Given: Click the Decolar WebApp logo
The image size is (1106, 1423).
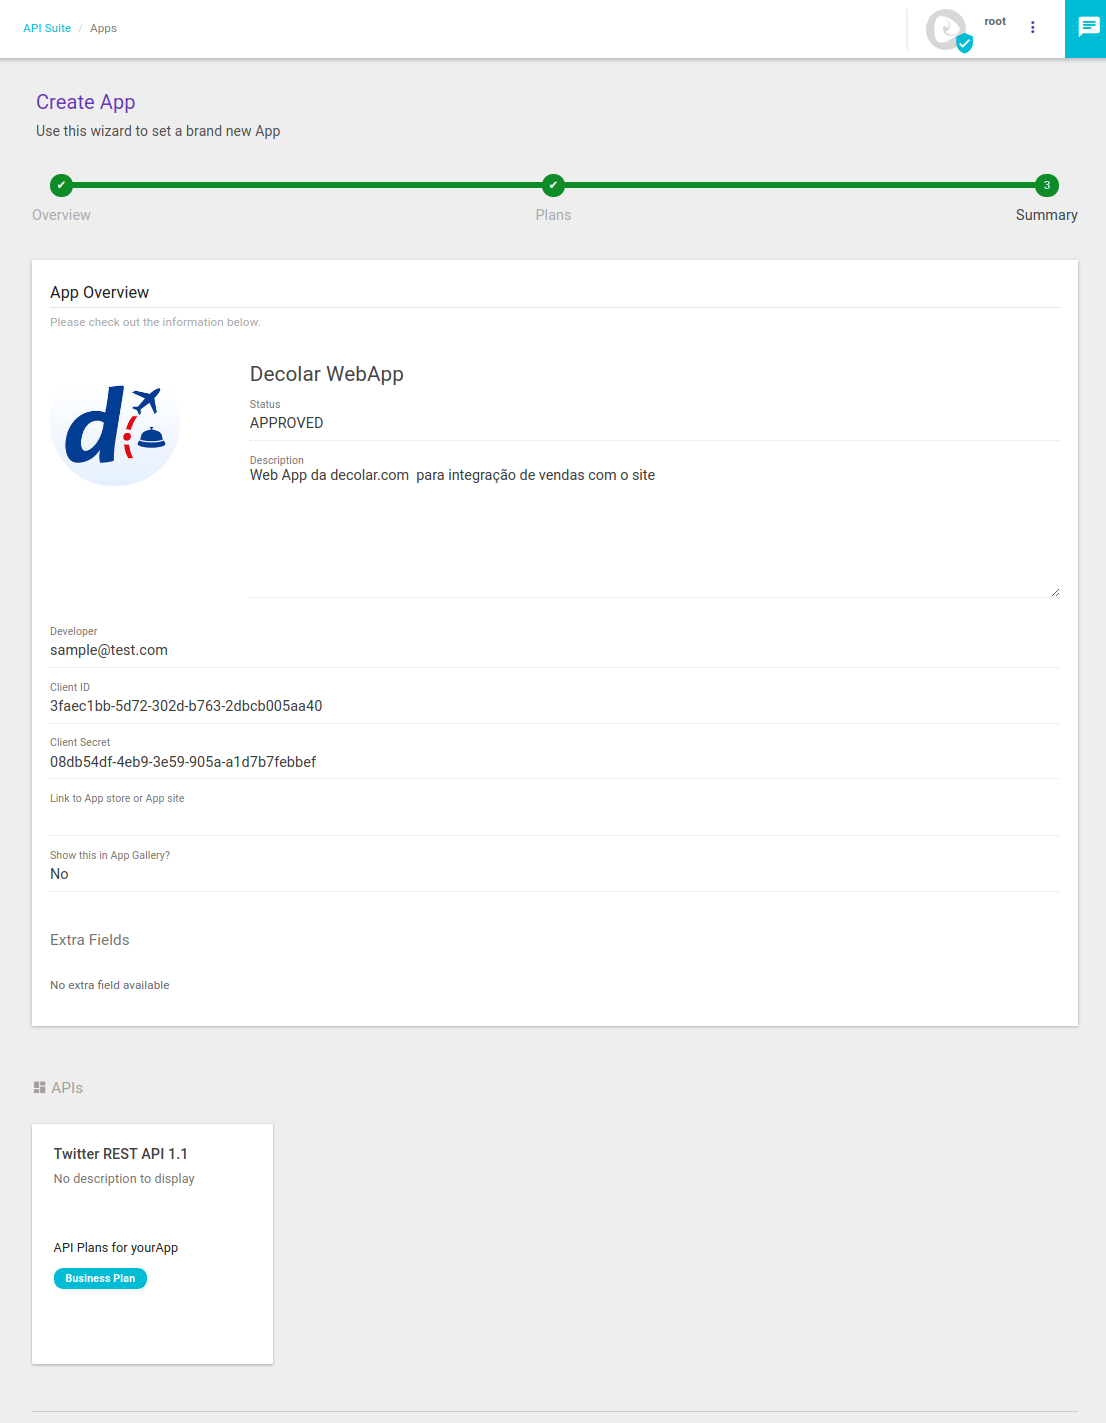Looking at the screenshot, I should point(115,430).
